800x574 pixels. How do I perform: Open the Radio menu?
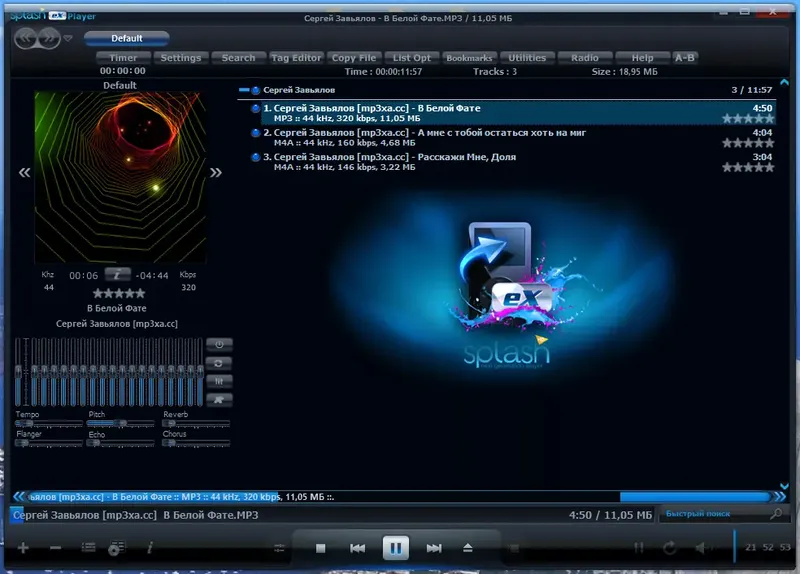click(585, 58)
